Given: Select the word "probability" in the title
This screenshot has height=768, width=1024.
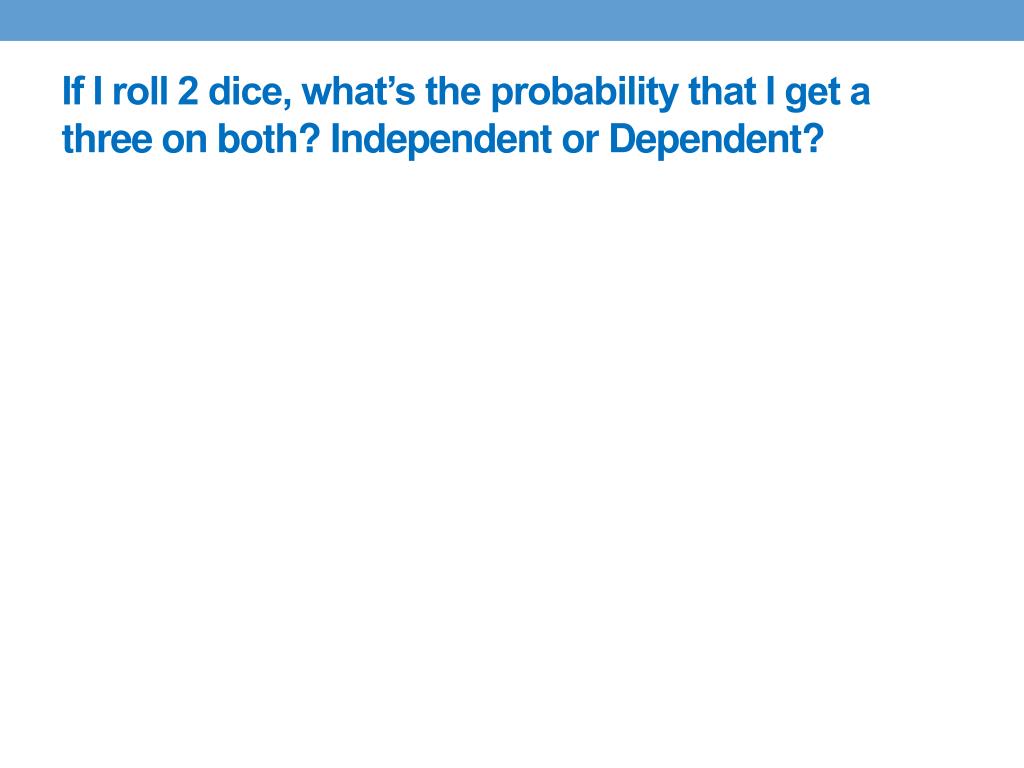Looking at the screenshot, I should click(x=584, y=93).
